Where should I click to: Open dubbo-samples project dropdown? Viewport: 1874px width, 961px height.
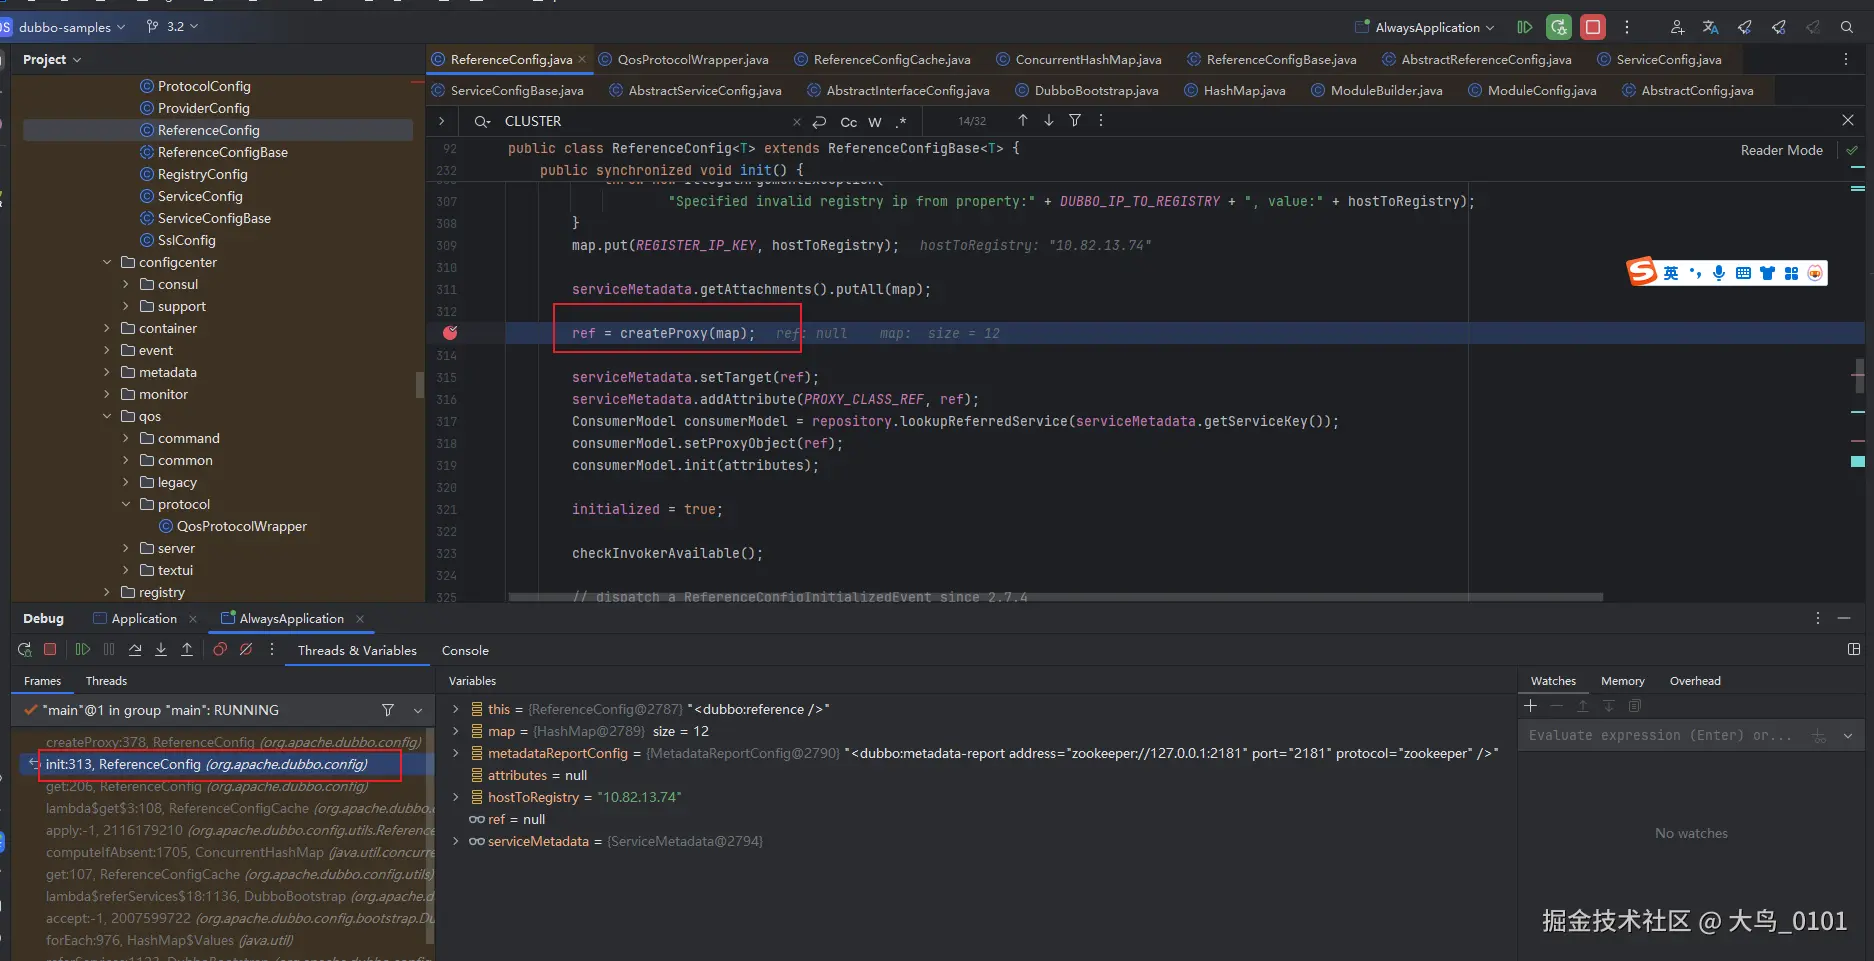72,27
